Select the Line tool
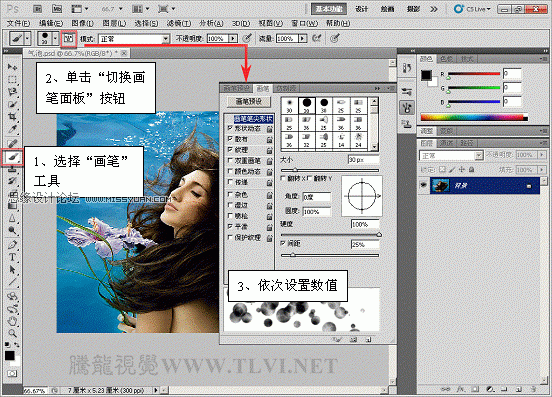The width and height of the screenshot is (552, 397). pyautogui.click(x=12, y=282)
